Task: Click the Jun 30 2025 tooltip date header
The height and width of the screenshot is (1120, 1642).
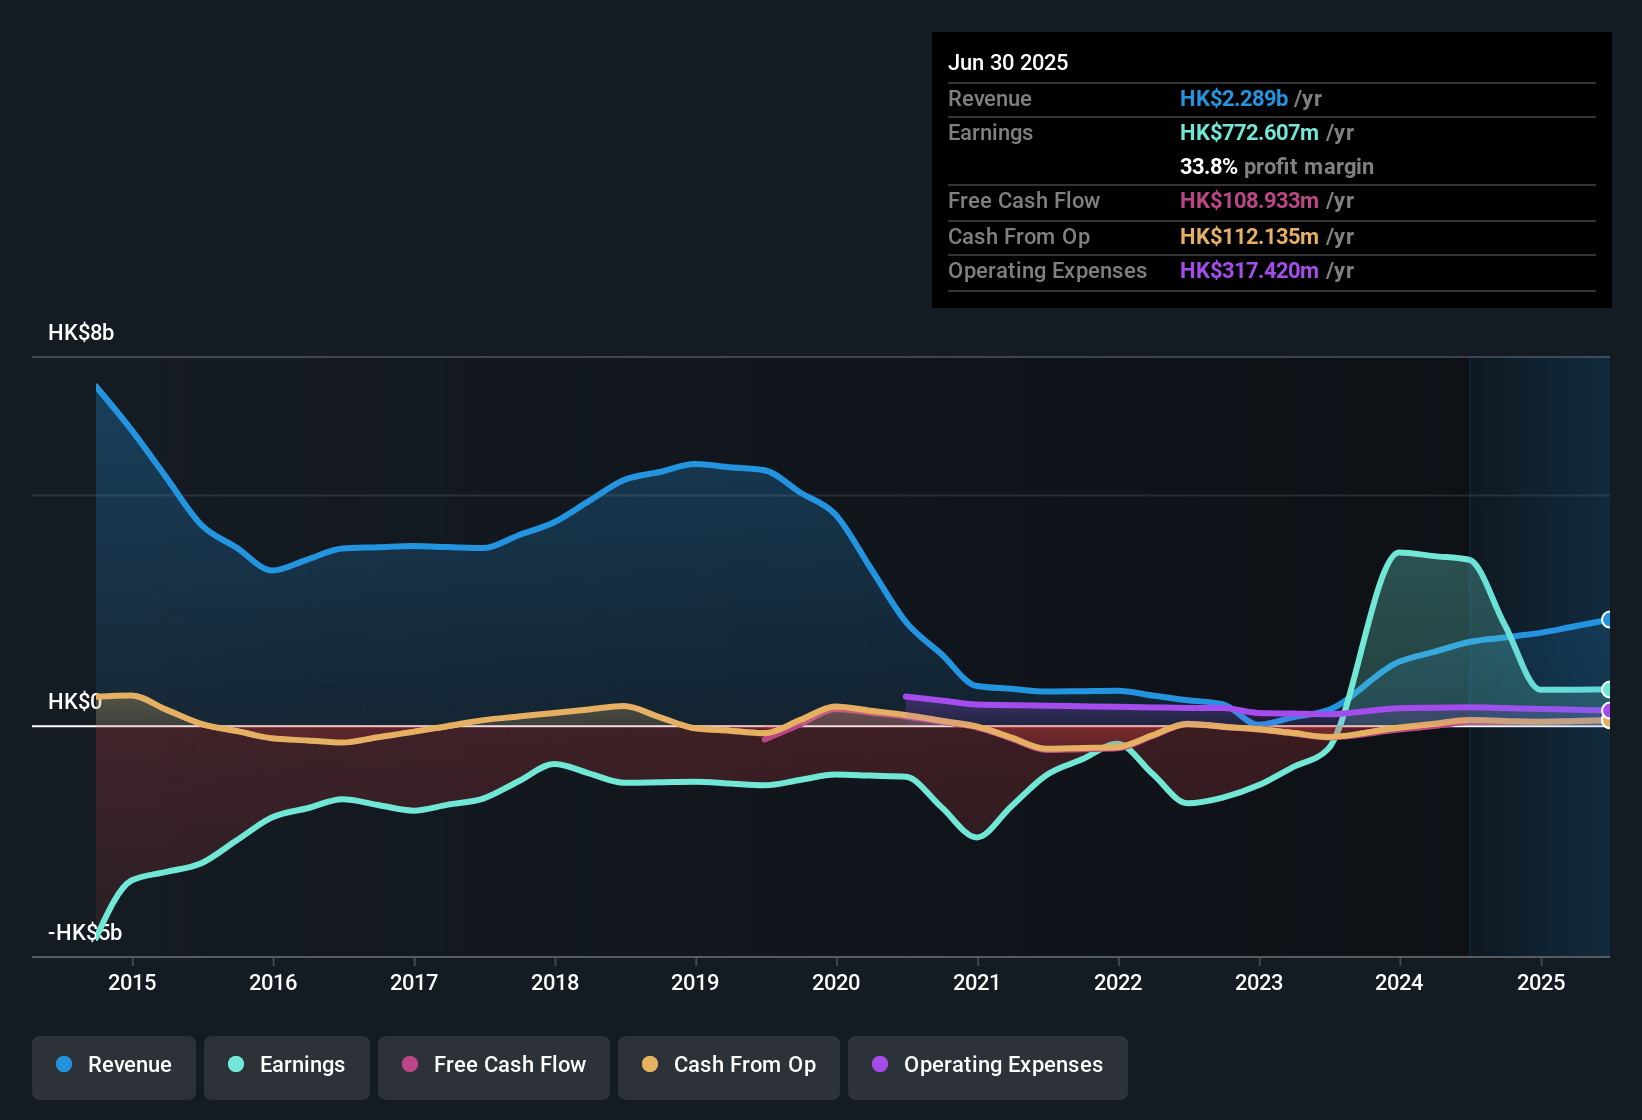Action: click(x=1008, y=62)
